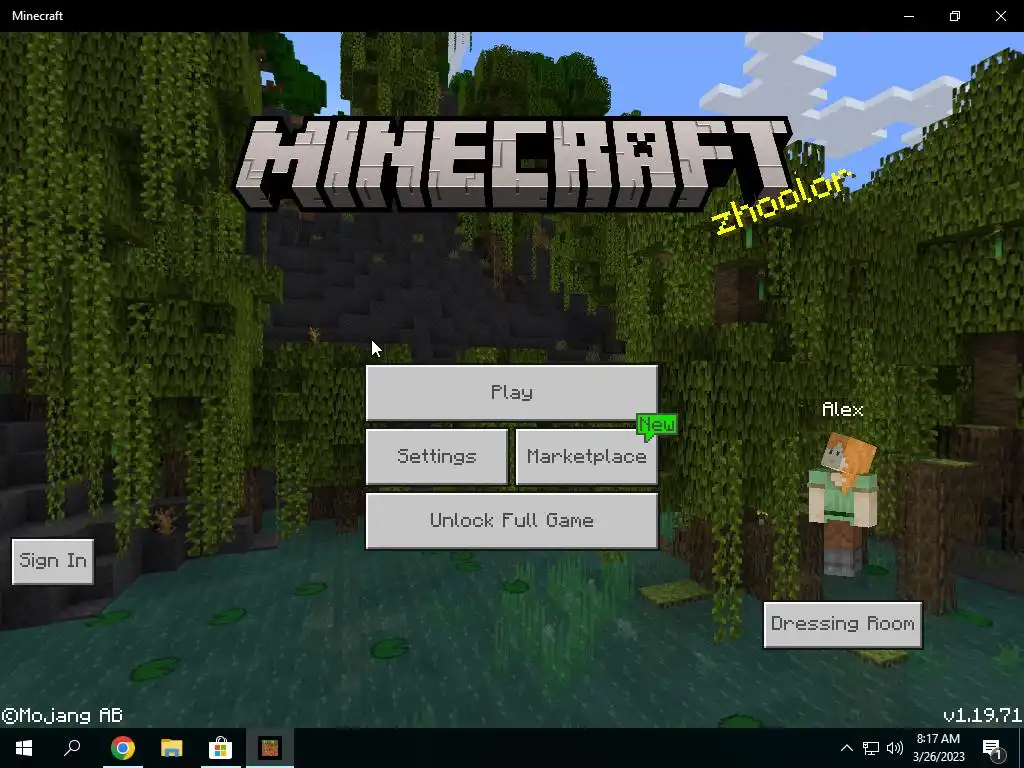Launch Google Chrome from the taskbar
The height and width of the screenshot is (768, 1024).
122,748
